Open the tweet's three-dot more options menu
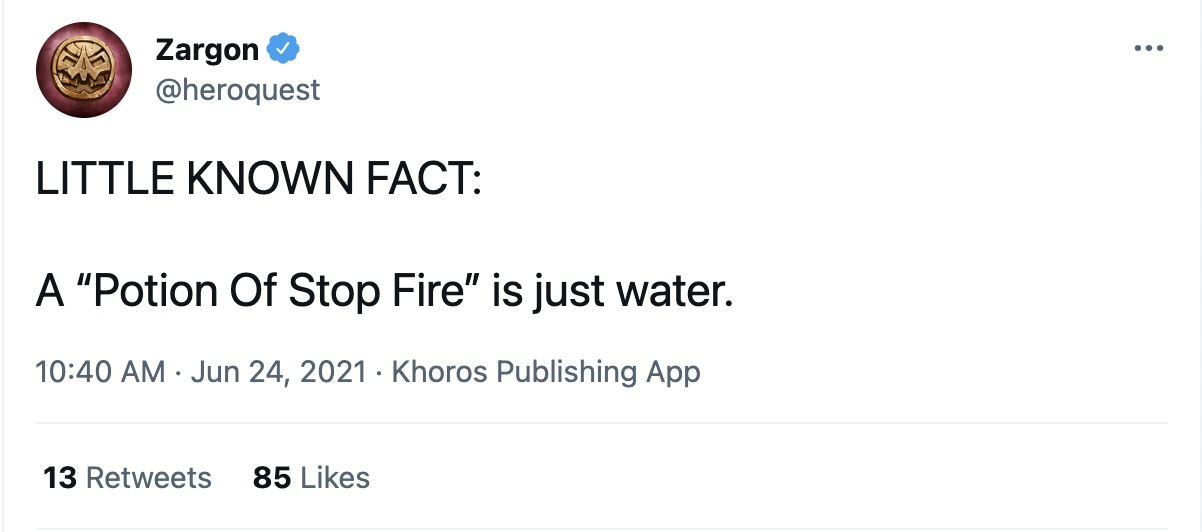This screenshot has width=1202, height=532. click(x=1149, y=49)
